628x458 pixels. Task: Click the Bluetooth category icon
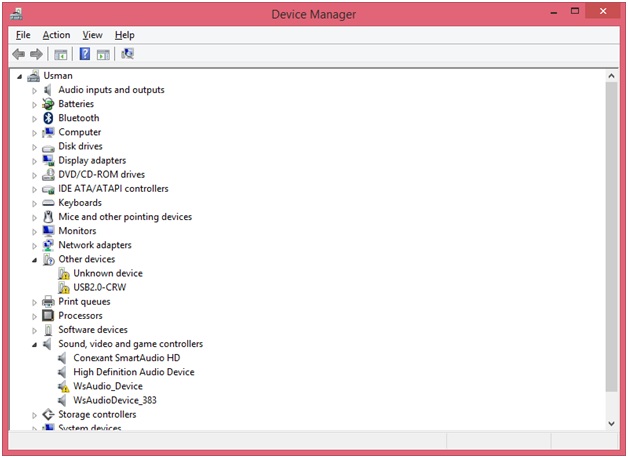tap(48, 118)
